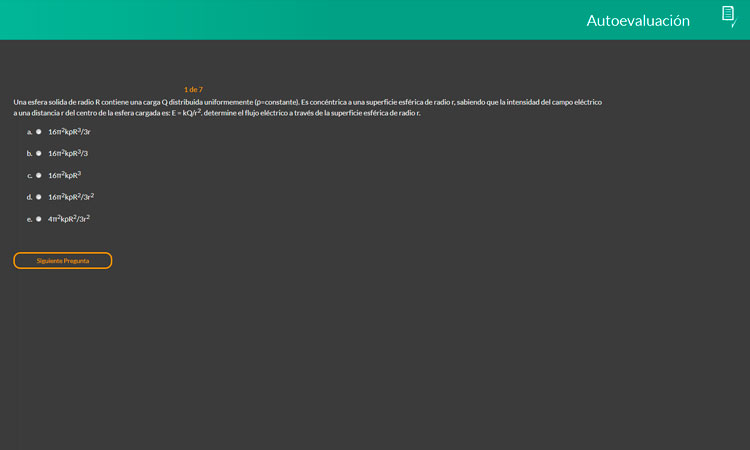The height and width of the screenshot is (450, 750).
Task: Click the checklist document icon in header
Action: pos(728,15)
